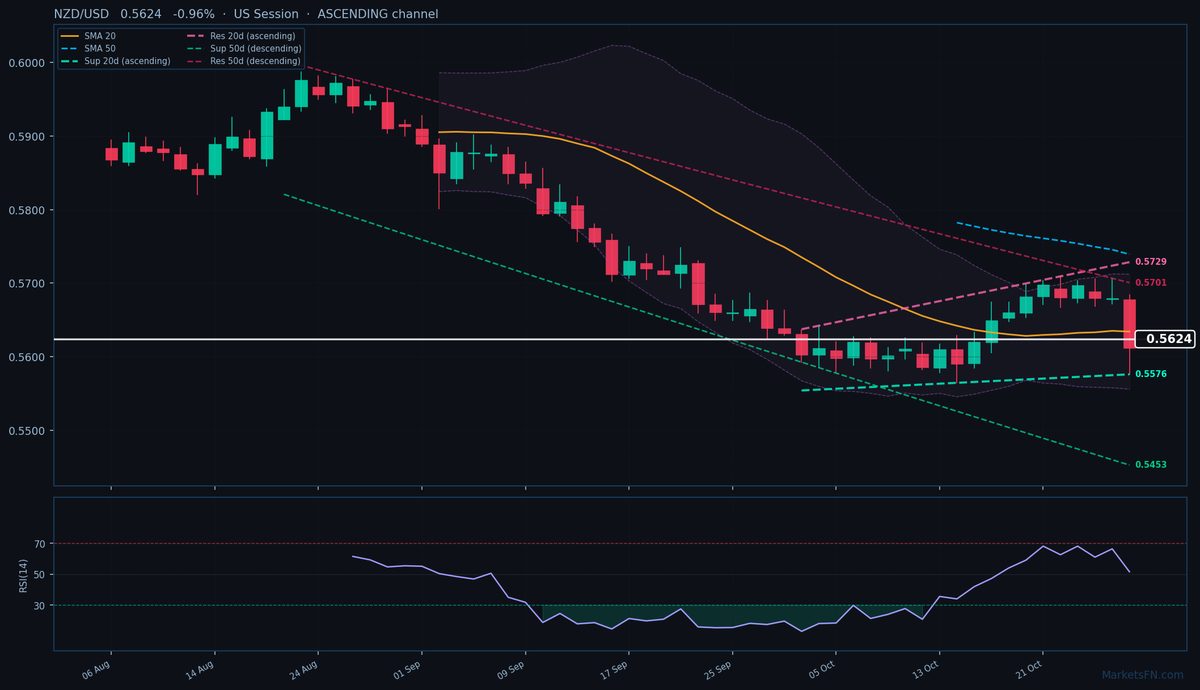Click the 0.5624 price in header

[x=140, y=14]
